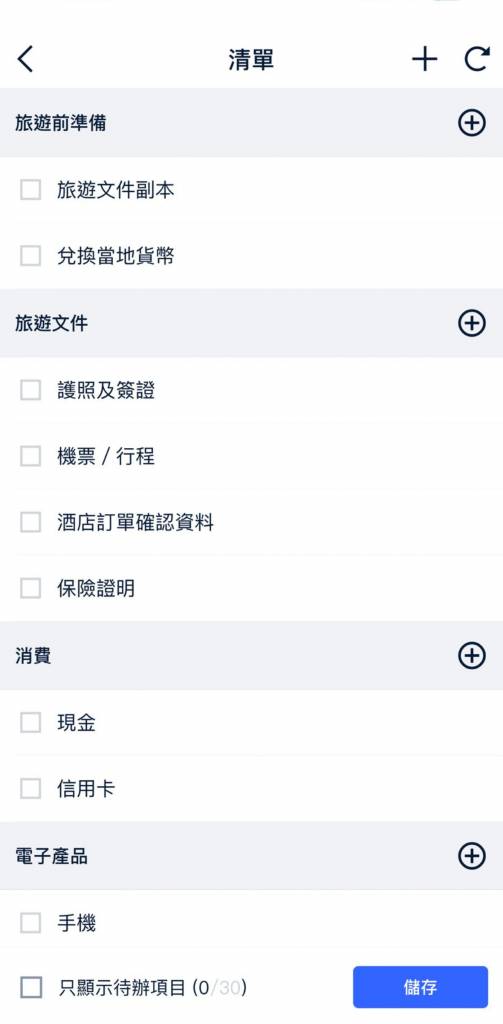Check off 保險證明

(x=31, y=588)
